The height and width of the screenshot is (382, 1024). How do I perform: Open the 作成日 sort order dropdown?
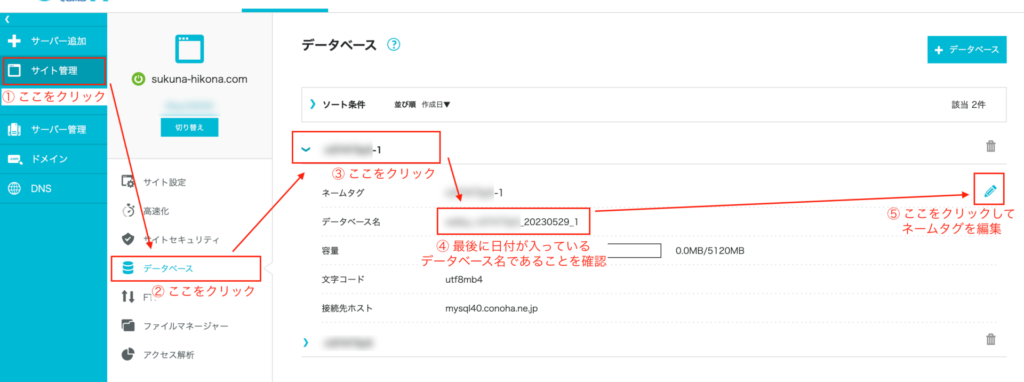436,104
